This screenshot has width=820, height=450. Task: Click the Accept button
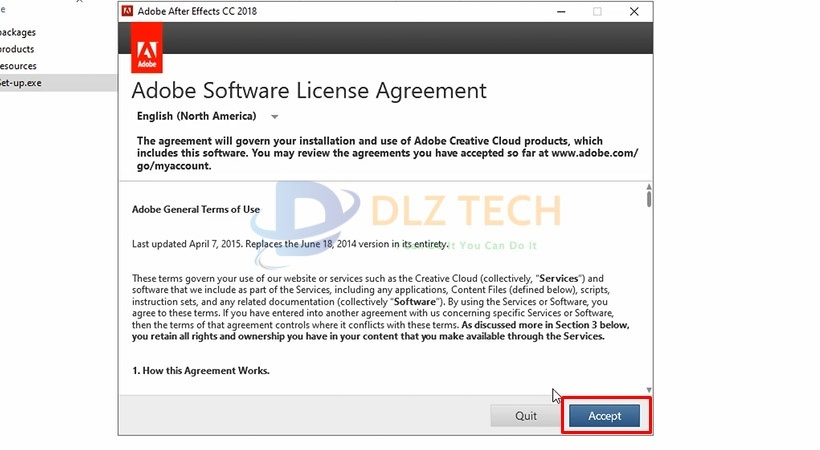(x=604, y=416)
